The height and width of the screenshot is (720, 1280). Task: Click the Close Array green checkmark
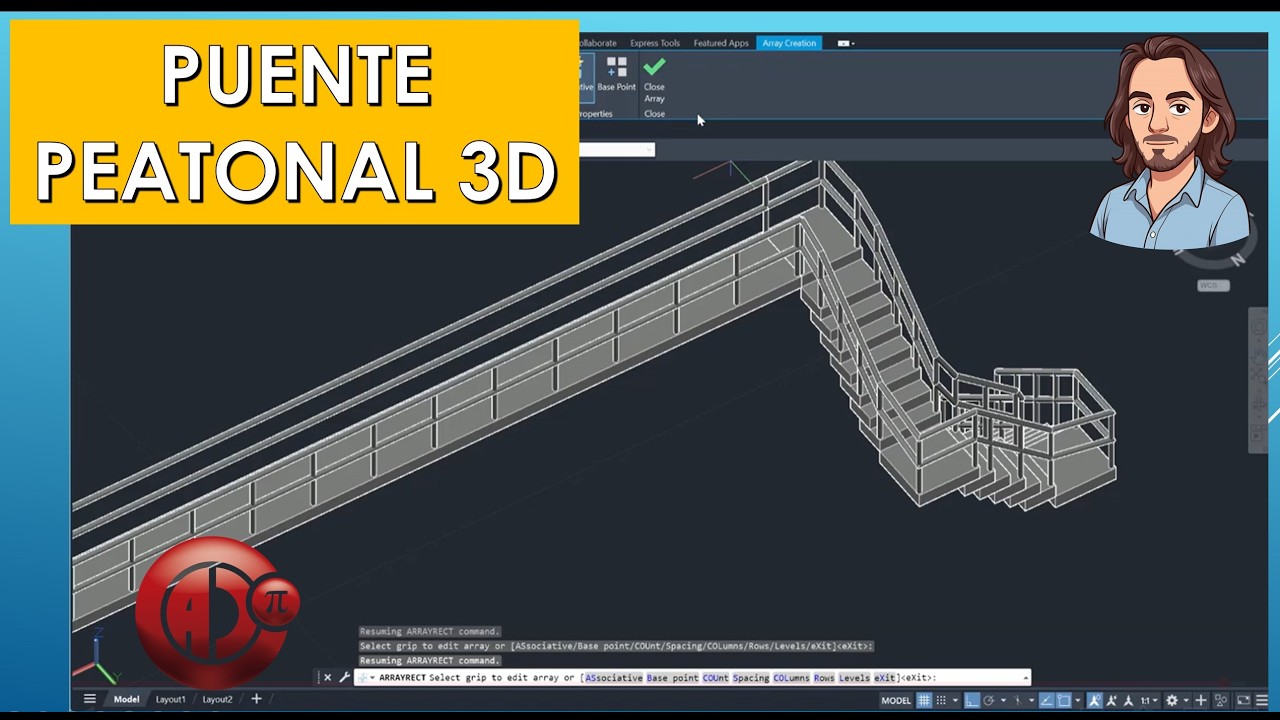click(654, 67)
